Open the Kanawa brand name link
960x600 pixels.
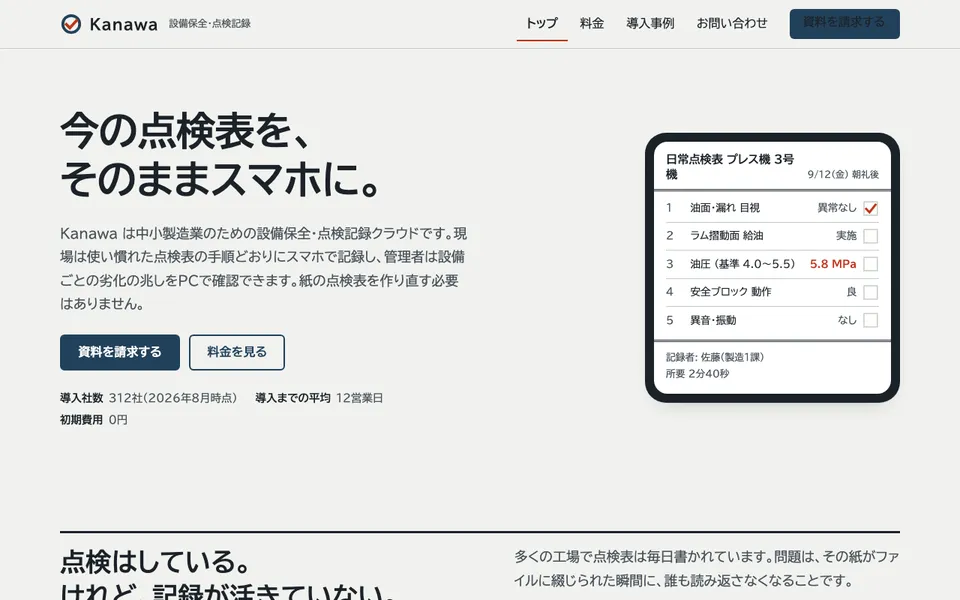pyautogui.click(x=123, y=24)
